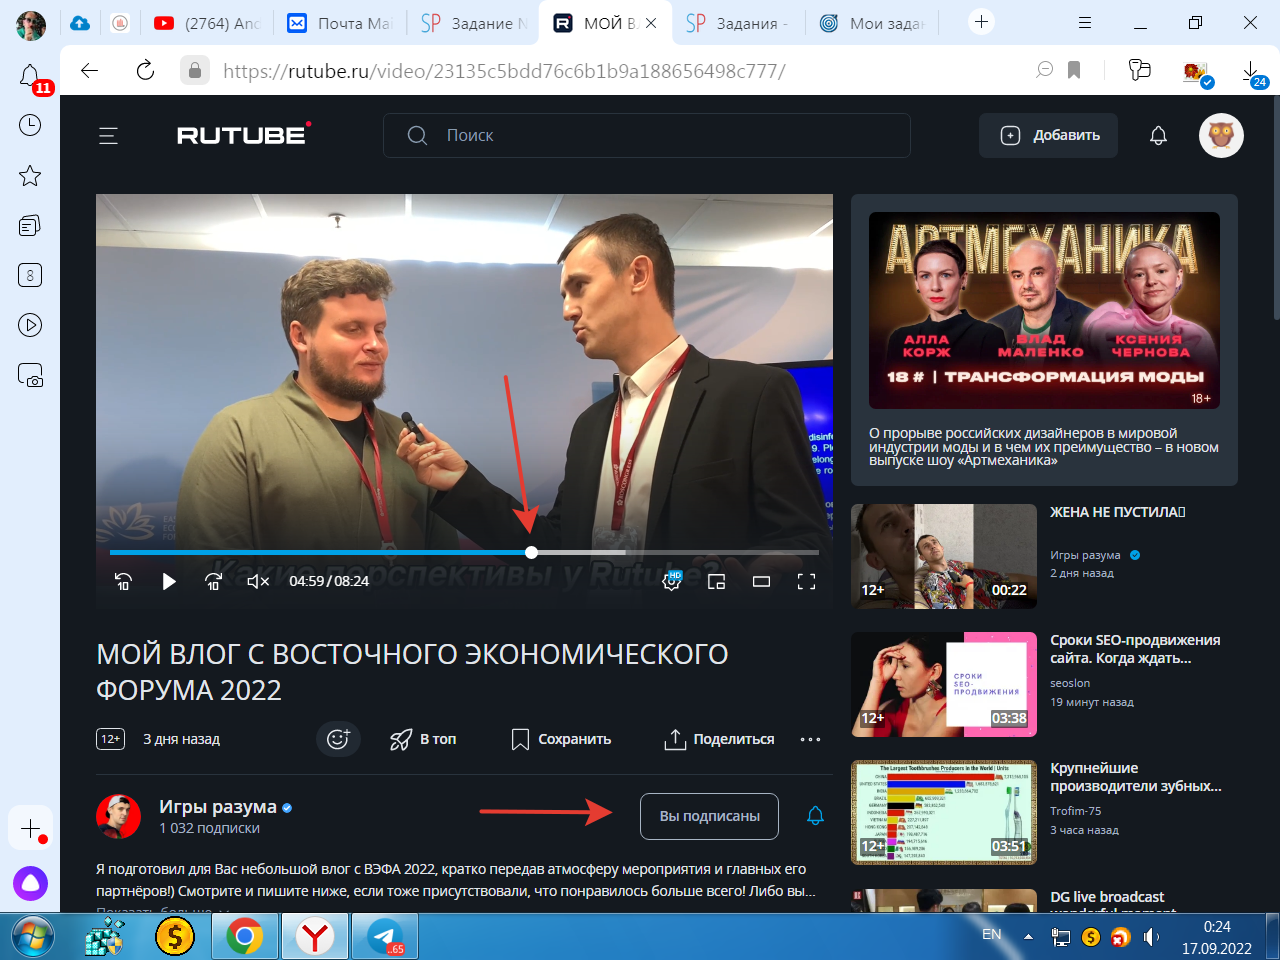This screenshot has width=1280, height=960.
Task: Open Chrome from taskbar
Action: [245, 938]
